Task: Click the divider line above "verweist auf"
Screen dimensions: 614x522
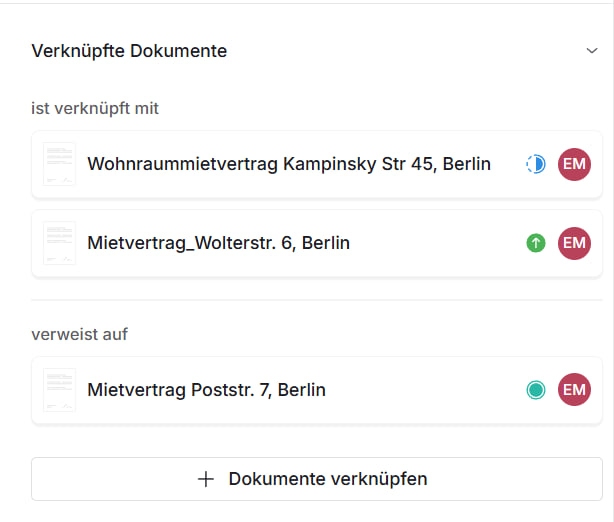Action: coord(316,300)
